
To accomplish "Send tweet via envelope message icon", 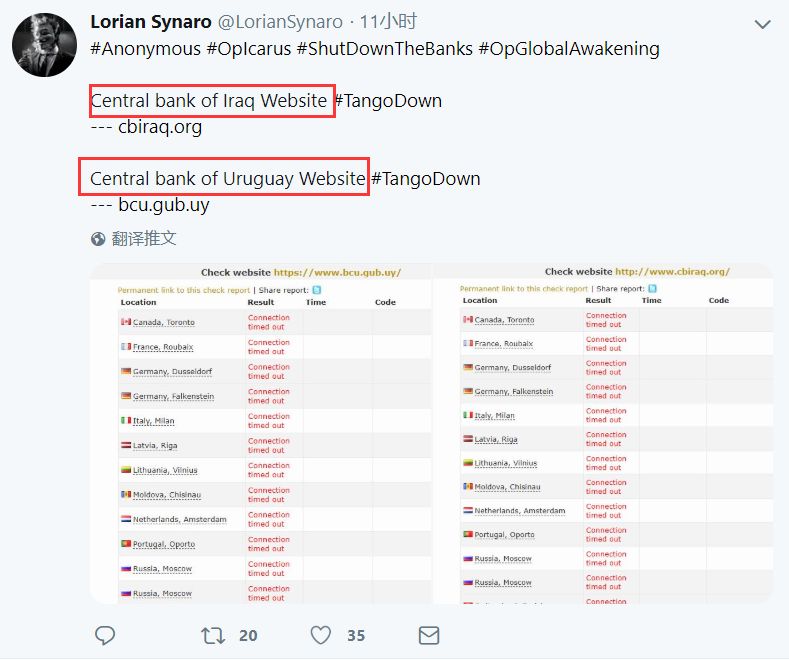I will pos(428,635).
